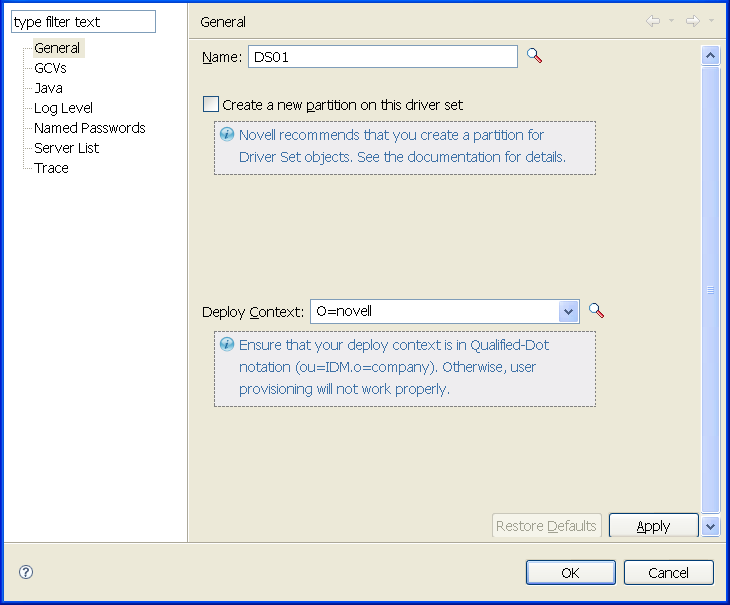The height and width of the screenshot is (605, 730).
Task: Enable Create a new partition checkbox
Action: tap(210, 104)
